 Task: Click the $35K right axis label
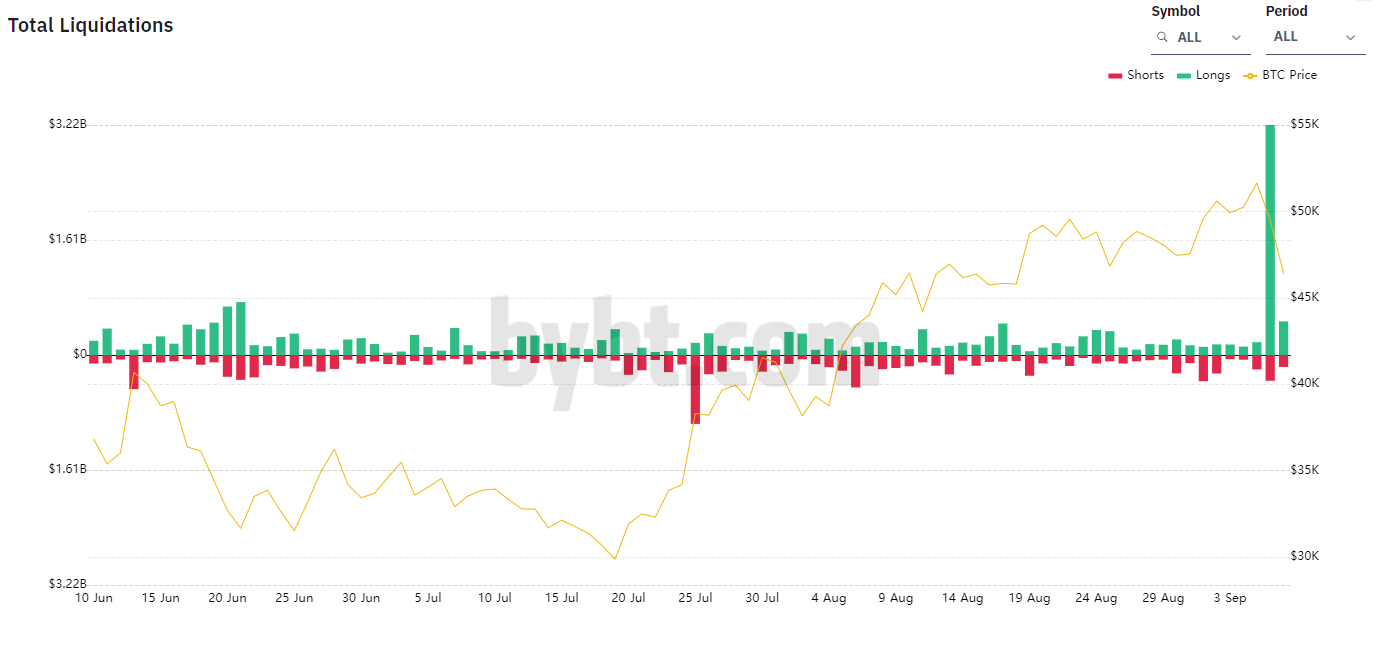[x=1305, y=469]
